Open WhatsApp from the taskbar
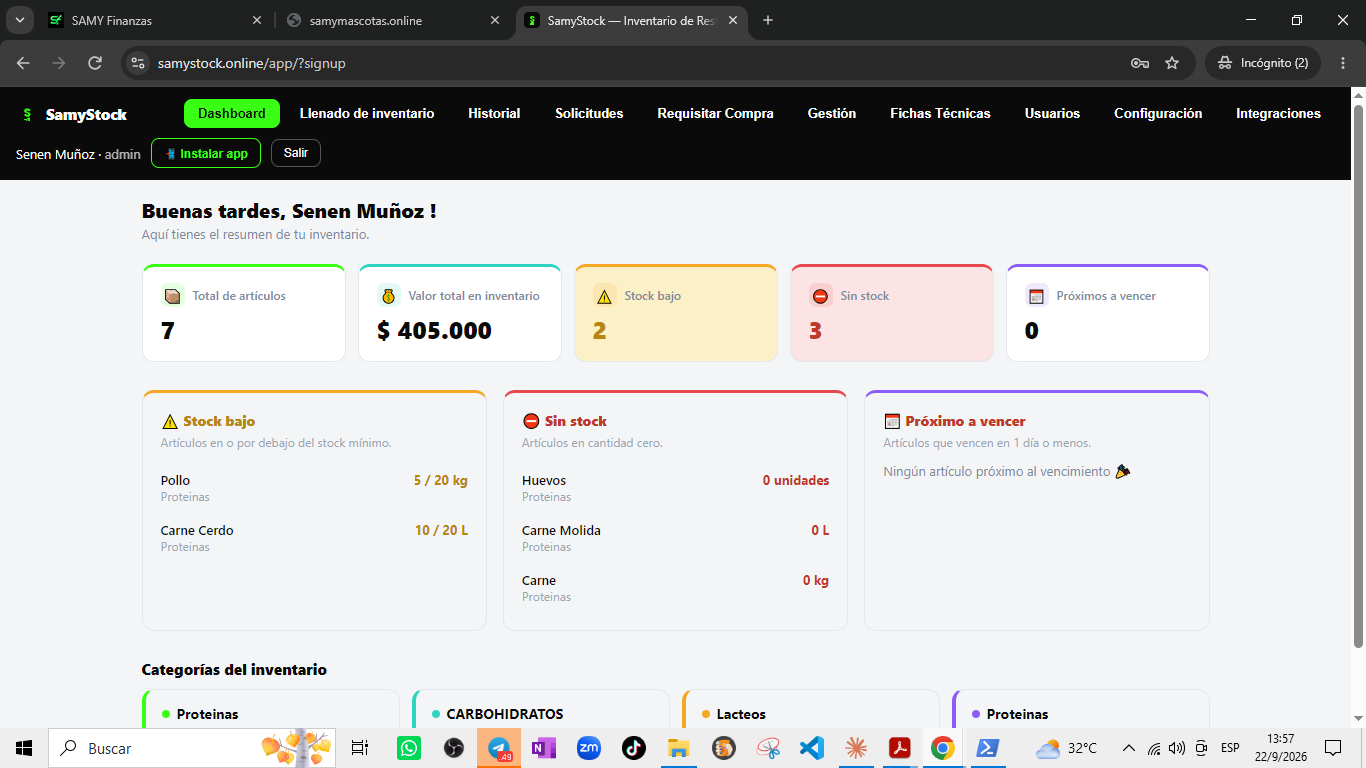The image size is (1366, 768). click(409, 748)
